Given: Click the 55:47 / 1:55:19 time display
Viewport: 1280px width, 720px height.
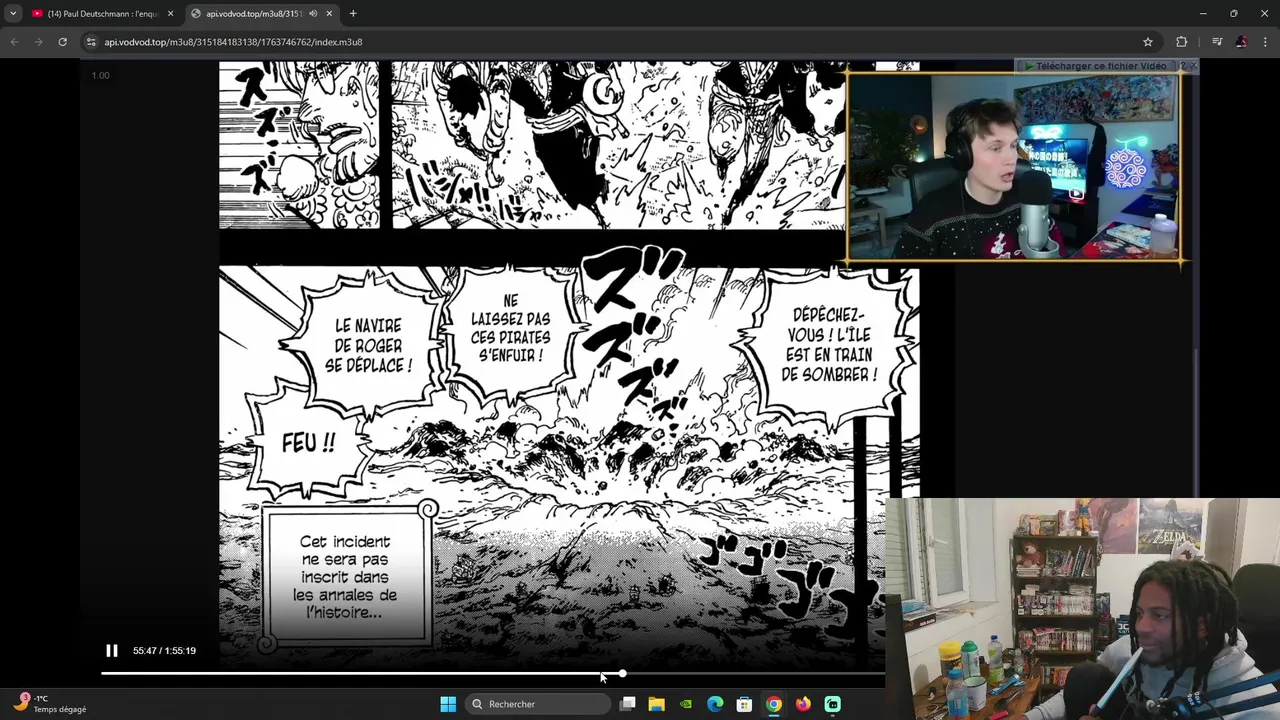Looking at the screenshot, I should [x=164, y=651].
